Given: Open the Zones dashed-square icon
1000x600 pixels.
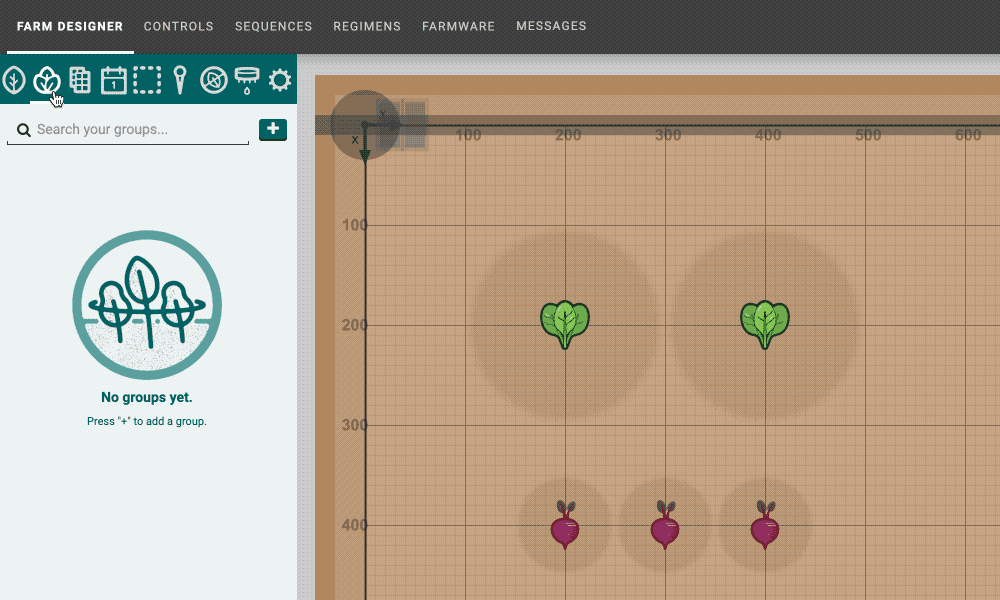Looking at the screenshot, I should 147,80.
